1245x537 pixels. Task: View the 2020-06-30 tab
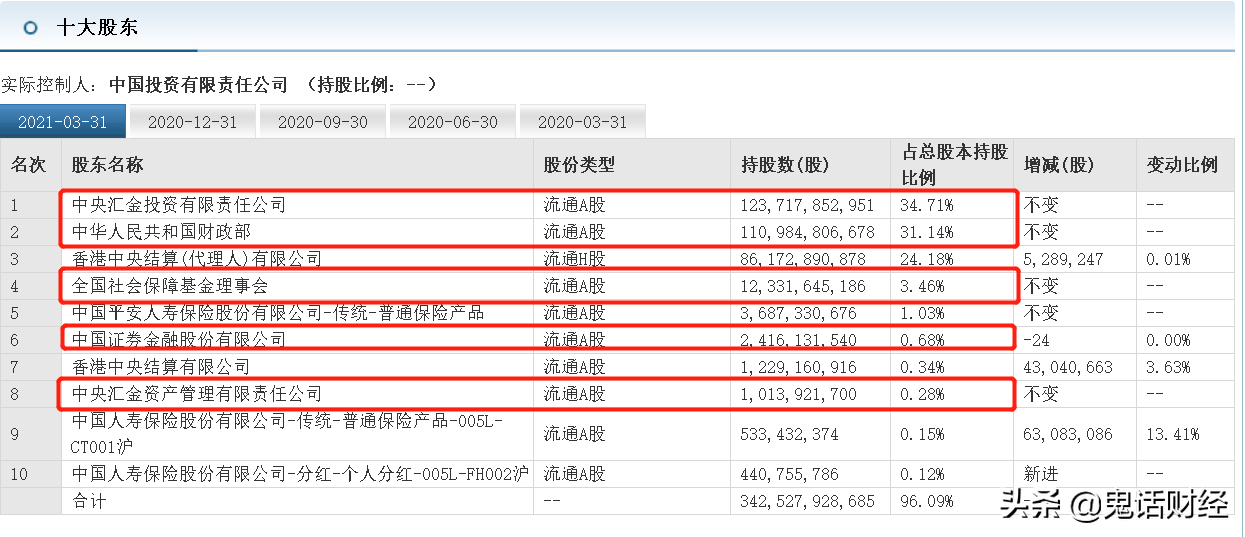pos(452,121)
